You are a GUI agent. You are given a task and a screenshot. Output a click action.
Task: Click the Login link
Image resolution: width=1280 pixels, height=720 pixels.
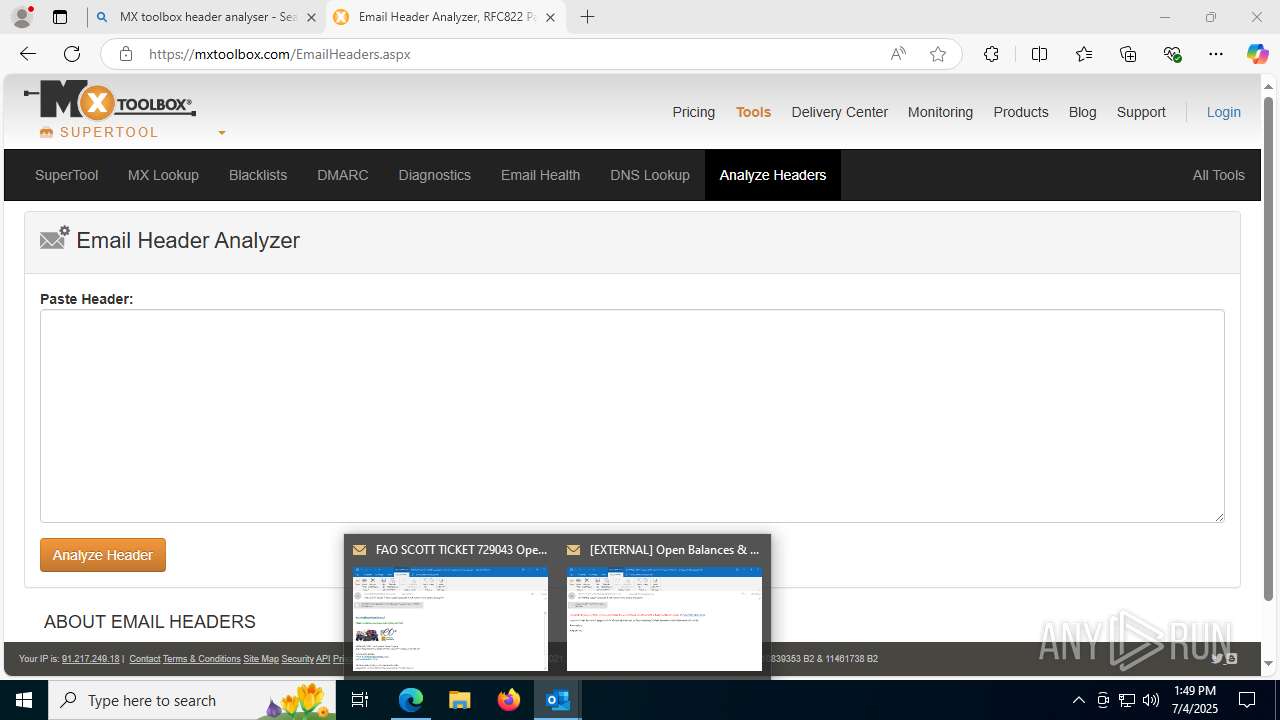click(x=1223, y=112)
